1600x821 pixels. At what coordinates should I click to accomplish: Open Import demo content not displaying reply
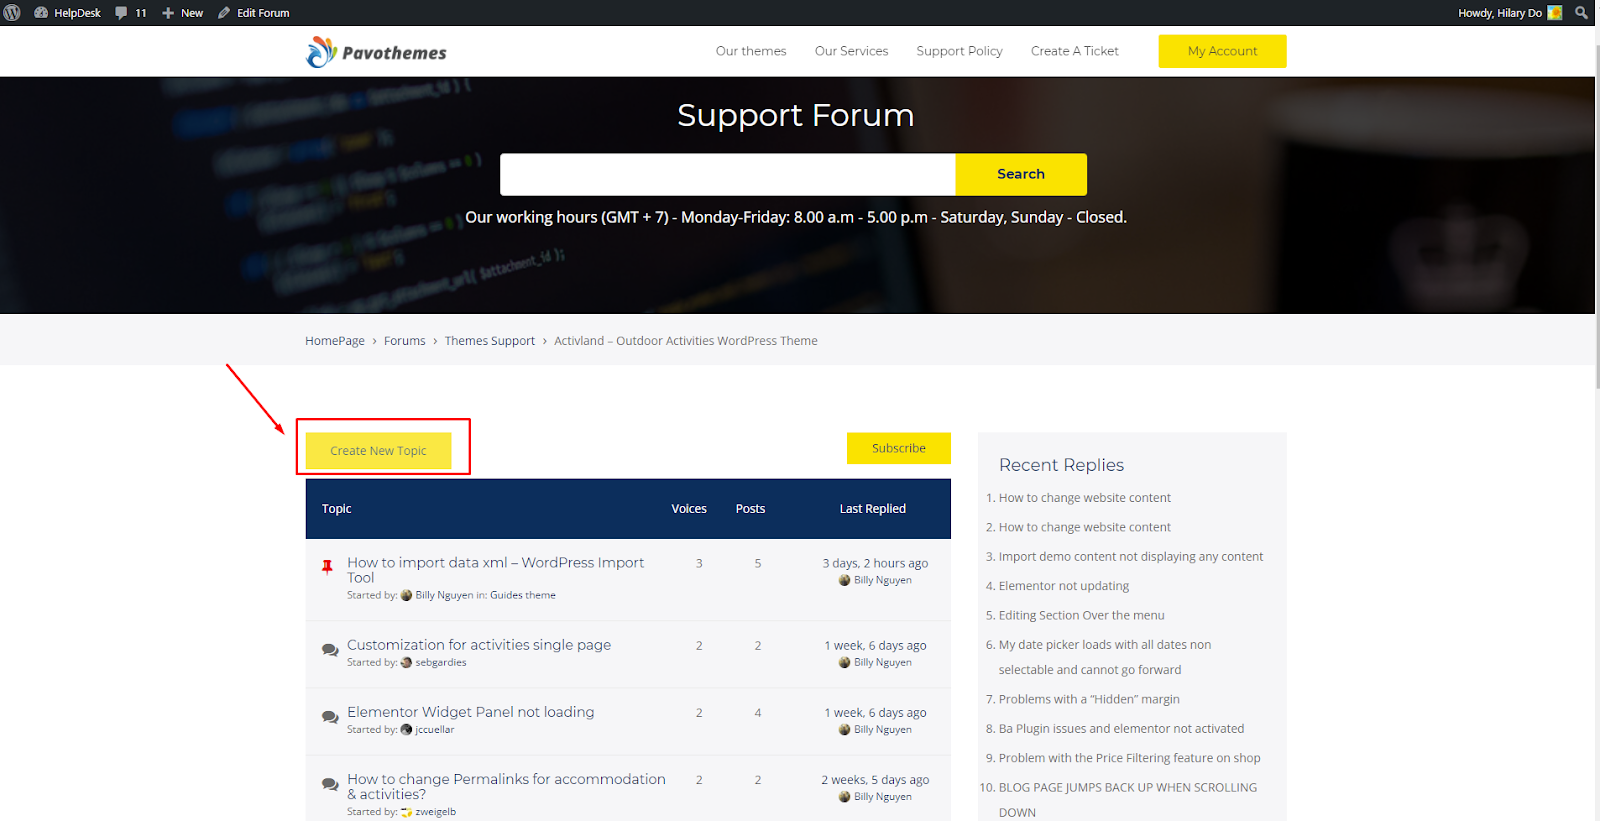pos(1131,557)
